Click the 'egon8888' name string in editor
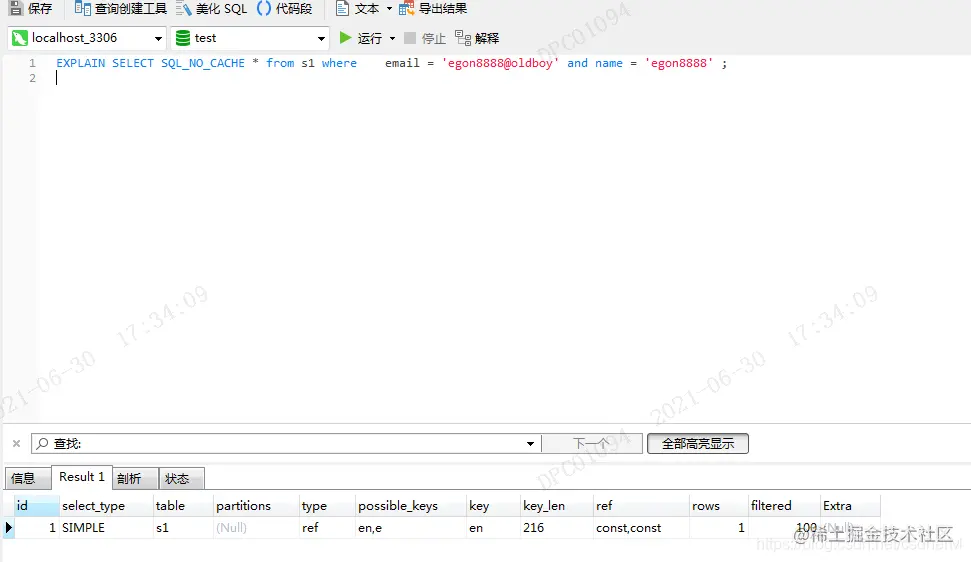Screen dimensions: 971x562 (679, 63)
